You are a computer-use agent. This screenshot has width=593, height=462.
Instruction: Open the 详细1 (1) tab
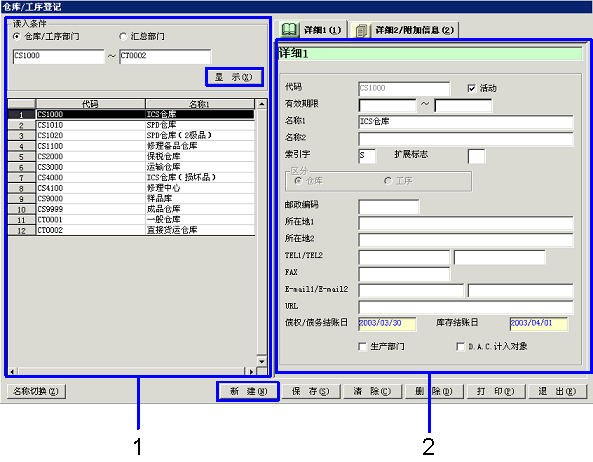pyautogui.click(x=313, y=29)
